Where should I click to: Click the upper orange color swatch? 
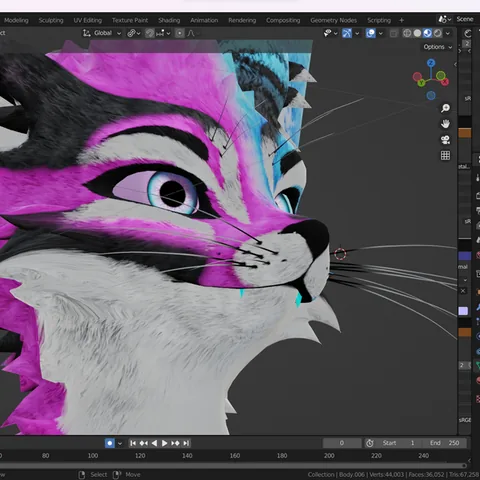pyautogui.click(x=465, y=133)
